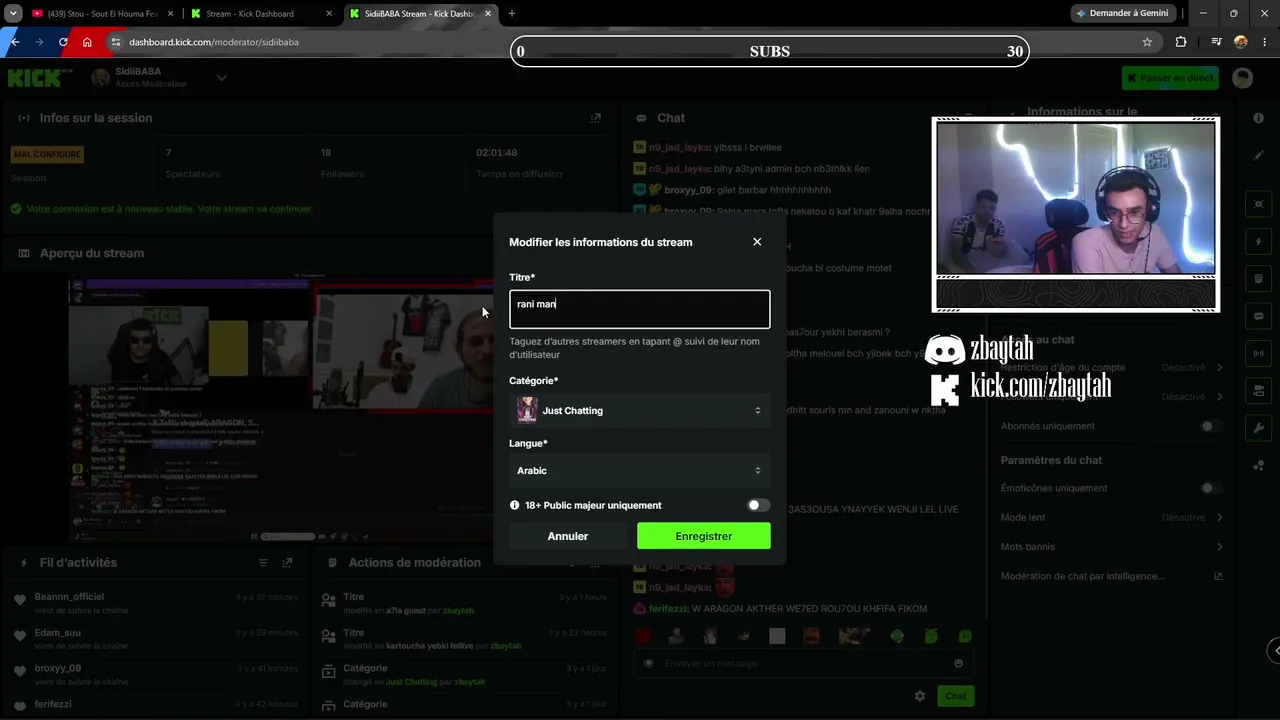Pop out the Fil d'activités panel
Image resolution: width=1280 pixels, height=720 pixels.
point(287,563)
